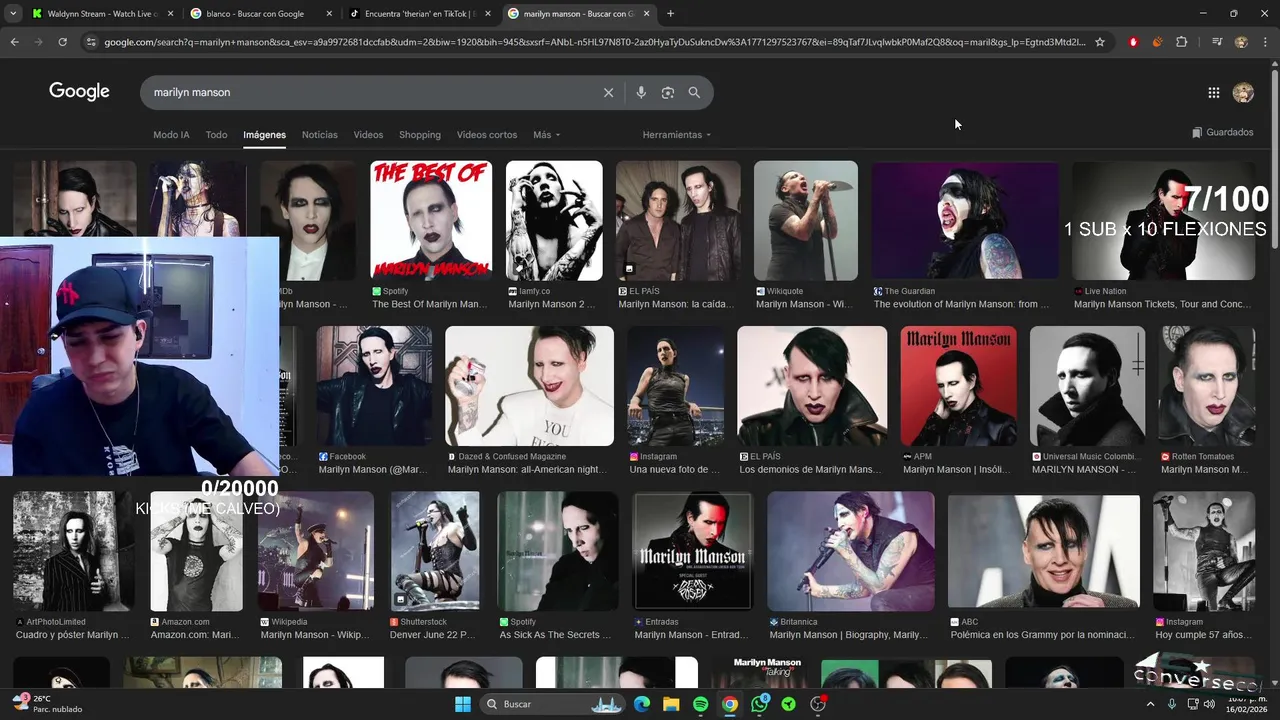The image size is (1280, 720).
Task: Switch to the Shopping tab
Action: point(420,134)
